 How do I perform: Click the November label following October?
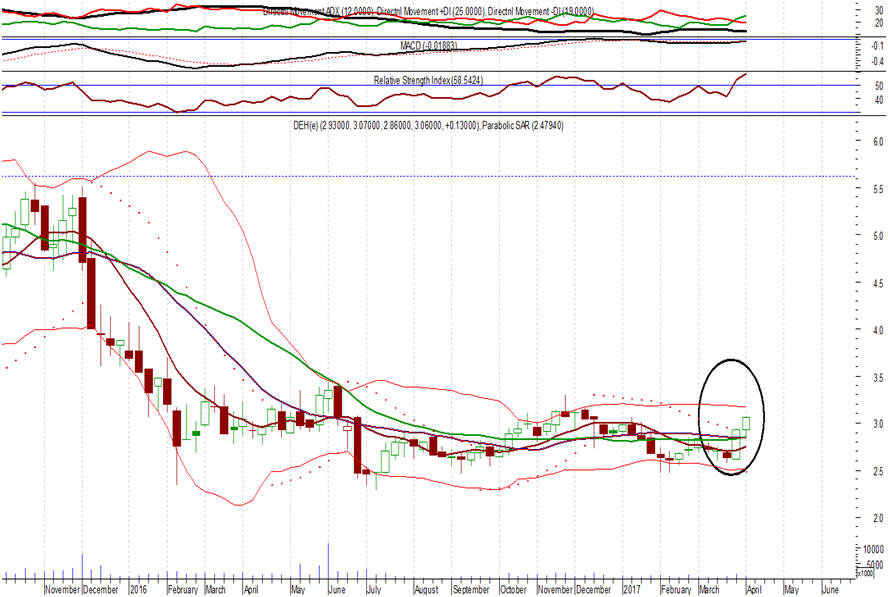555,590
